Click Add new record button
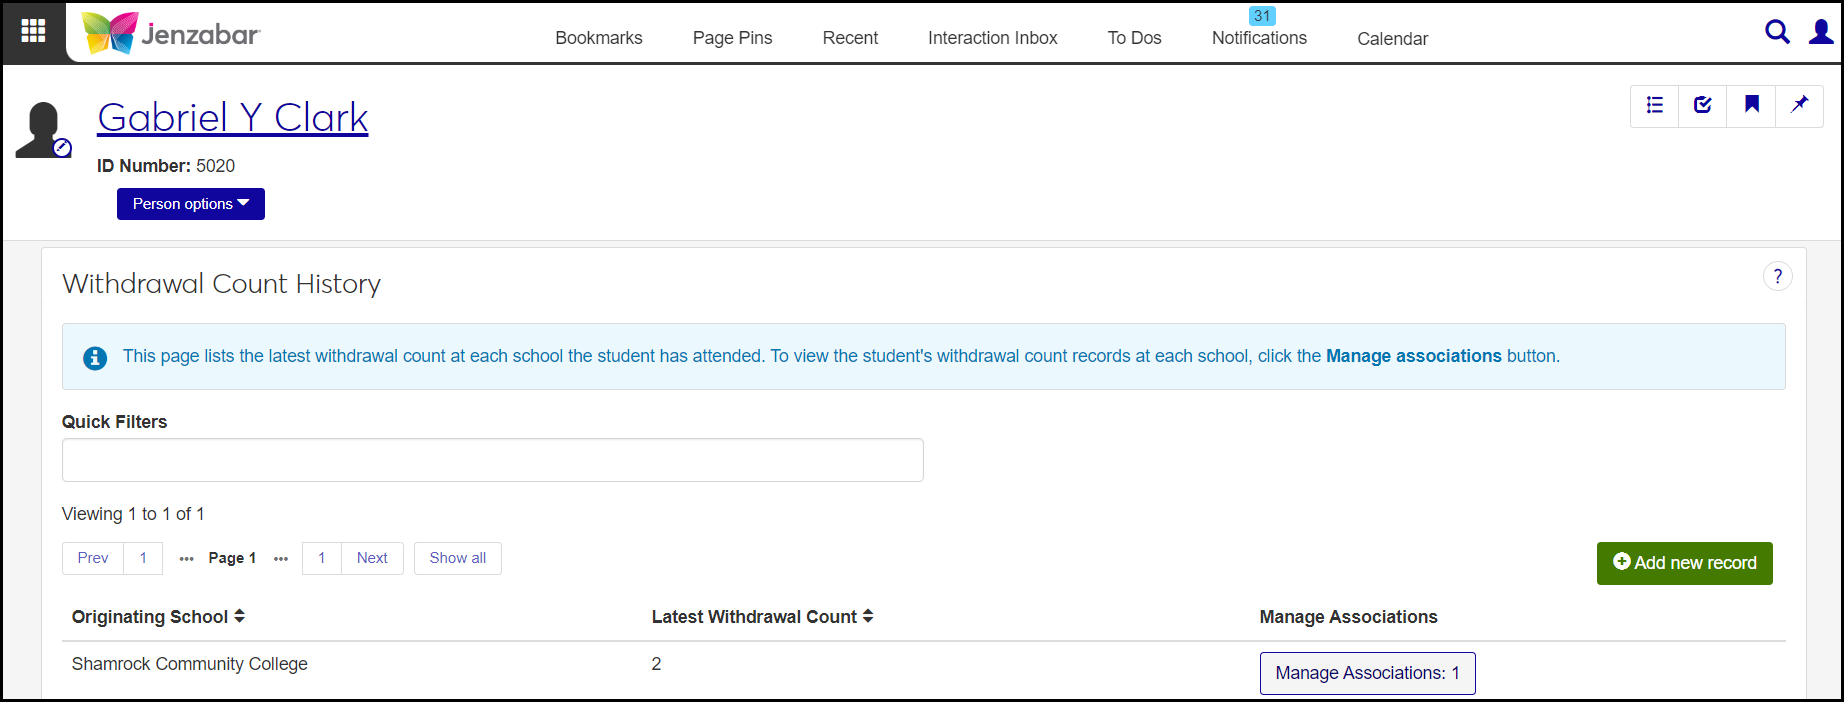1844x702 pixels. pyautogui.click(x=1684, y=563)
